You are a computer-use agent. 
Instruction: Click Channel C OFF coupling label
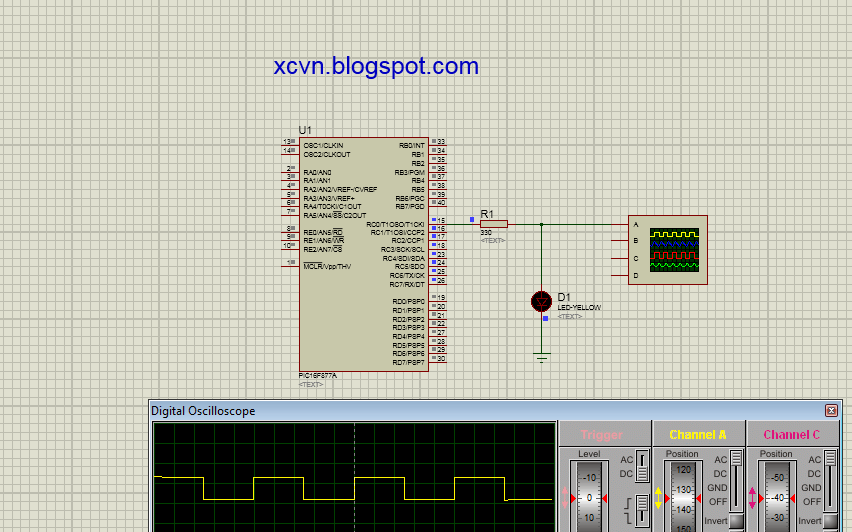click(x=812, y=502)
